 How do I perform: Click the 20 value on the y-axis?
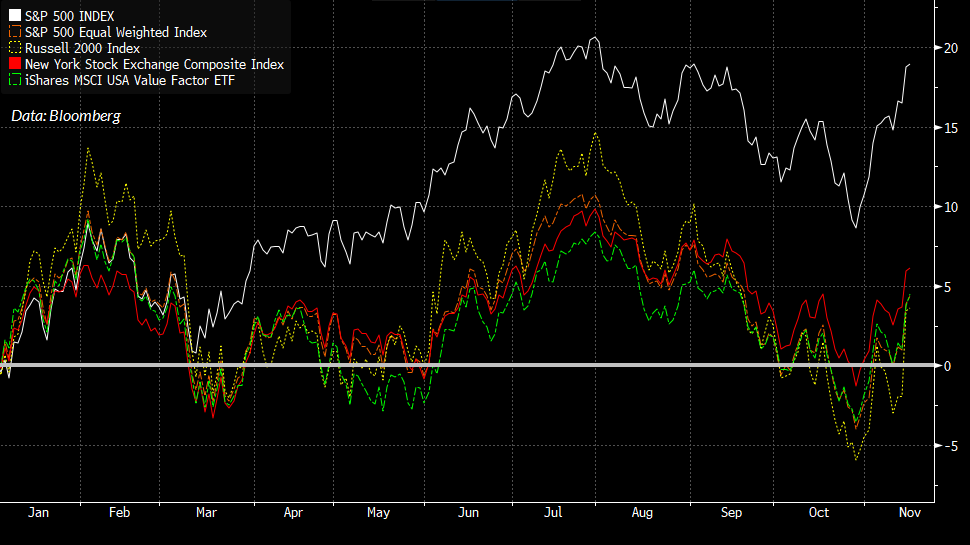(948, 48)
